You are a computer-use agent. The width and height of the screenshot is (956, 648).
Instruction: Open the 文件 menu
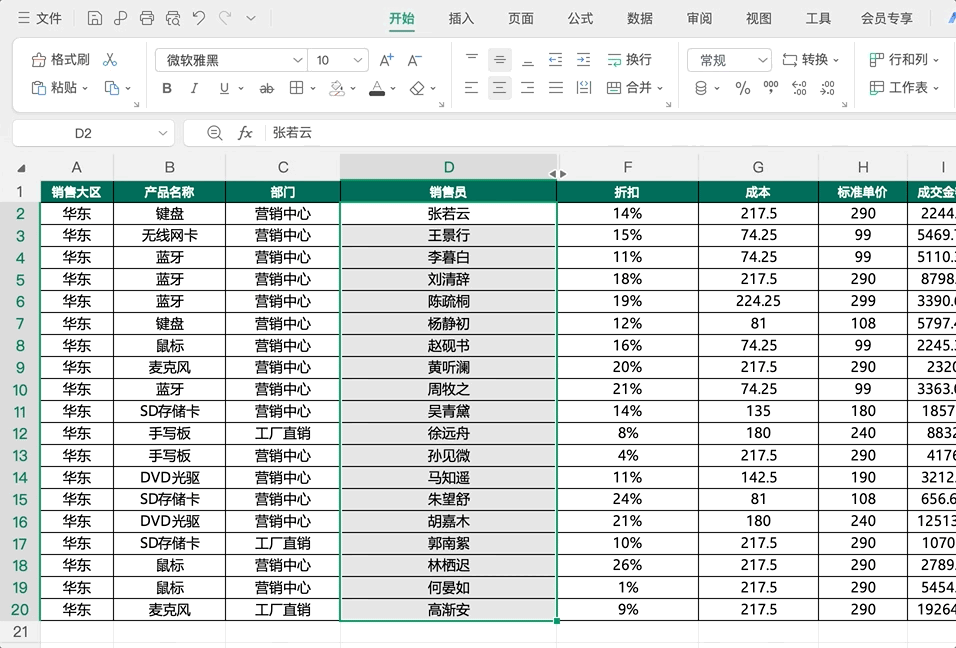(40, 18)
